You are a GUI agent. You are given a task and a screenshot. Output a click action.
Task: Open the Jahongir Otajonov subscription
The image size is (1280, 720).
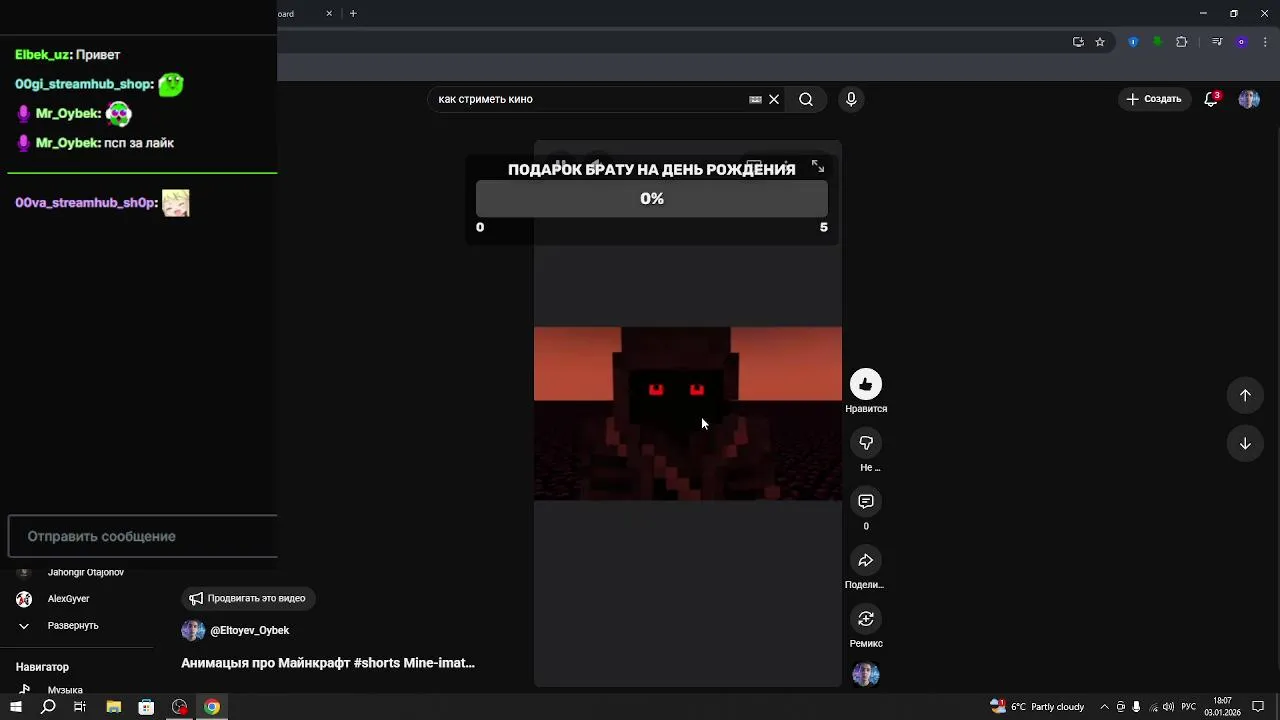point(86,572)
